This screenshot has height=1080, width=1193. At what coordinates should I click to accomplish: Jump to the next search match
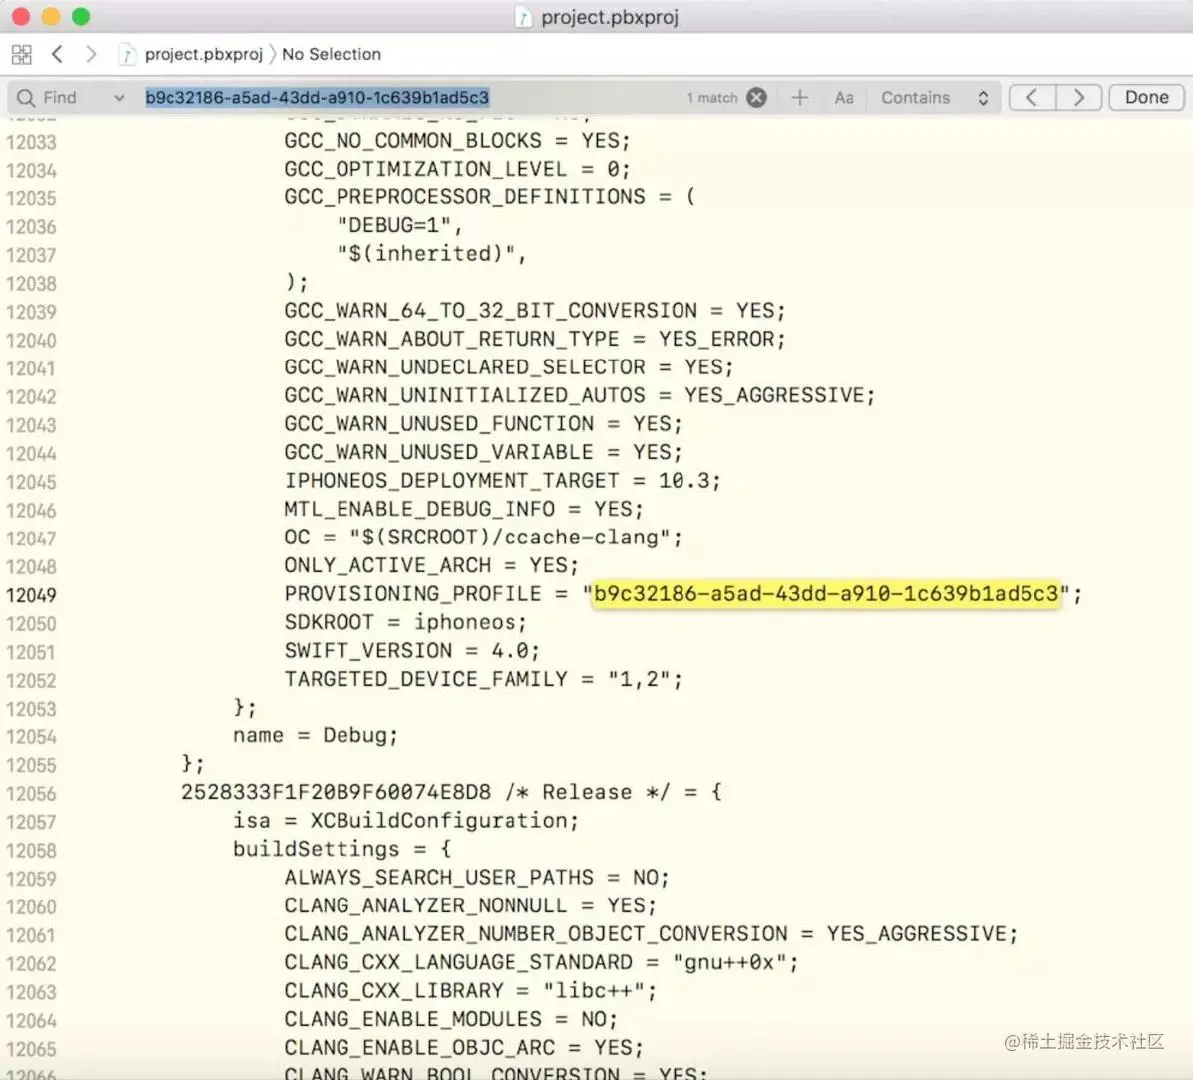[1079, 97]
